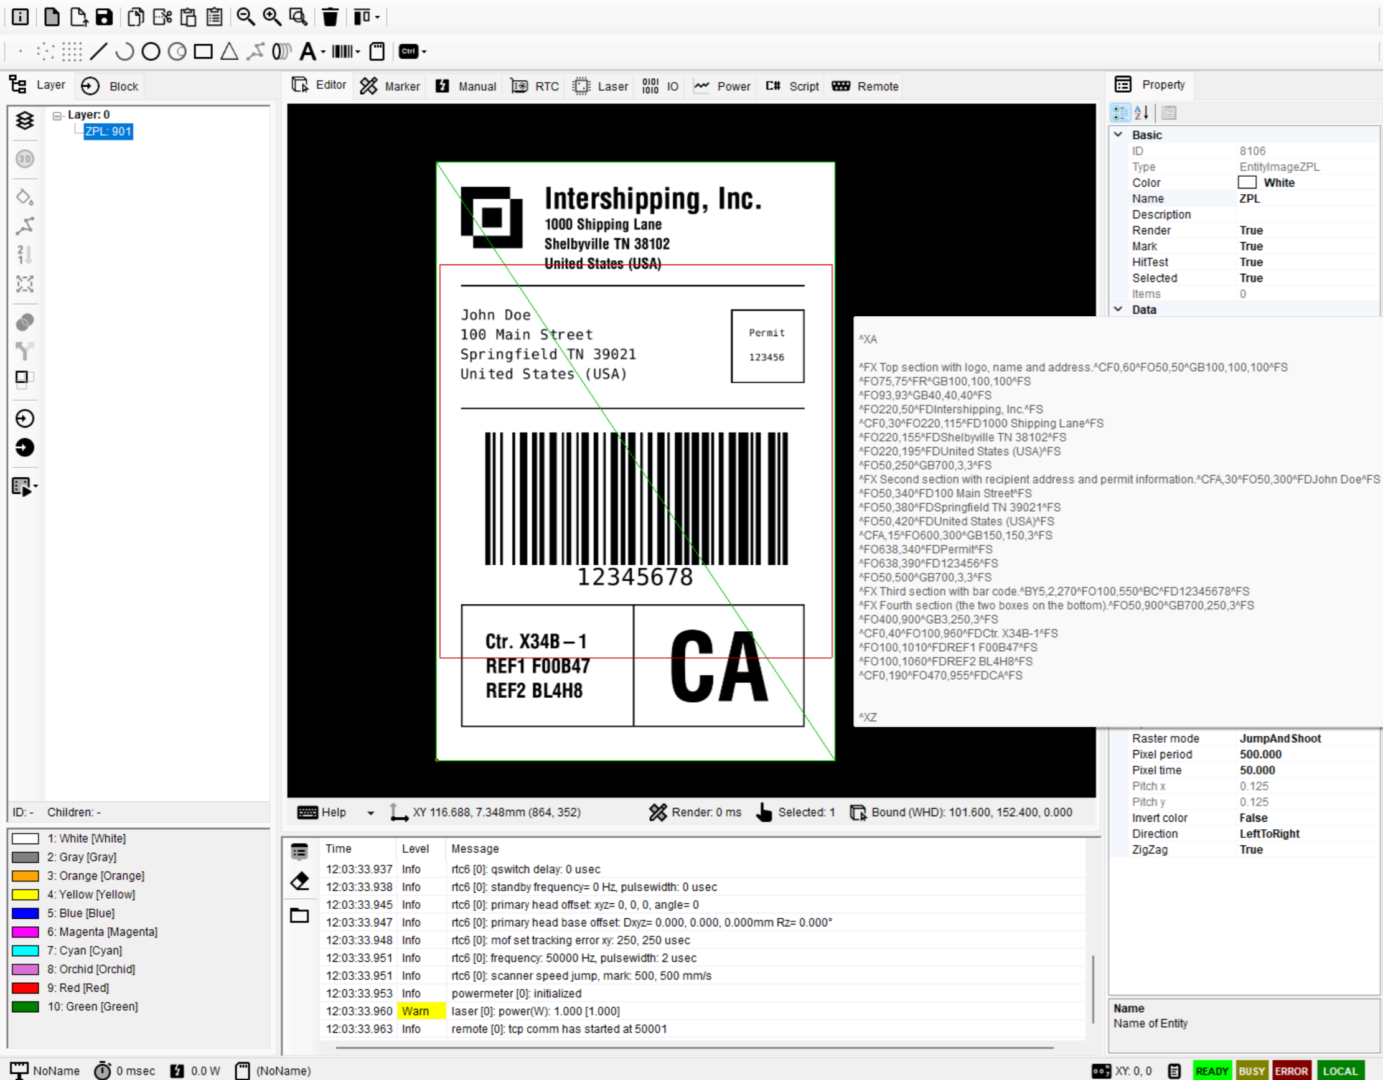Switch to the Laser tab
This screenshot has height=1080, width=1383.
point(601,86)
